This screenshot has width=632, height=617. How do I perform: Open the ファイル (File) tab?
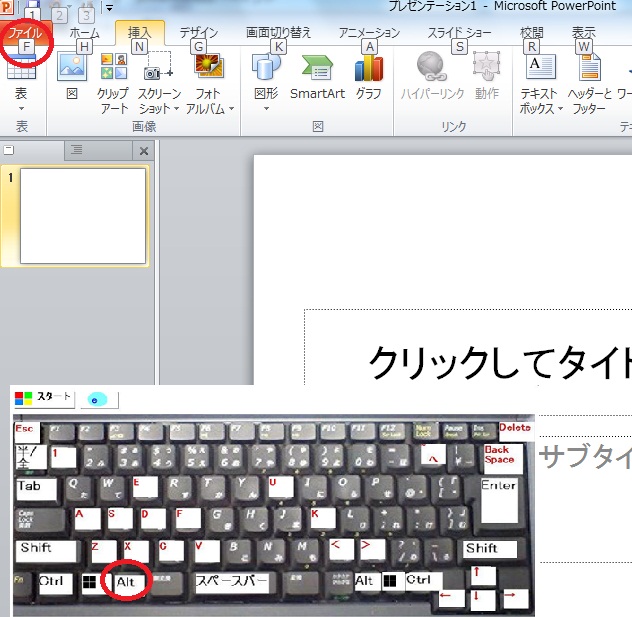[25, 33]
